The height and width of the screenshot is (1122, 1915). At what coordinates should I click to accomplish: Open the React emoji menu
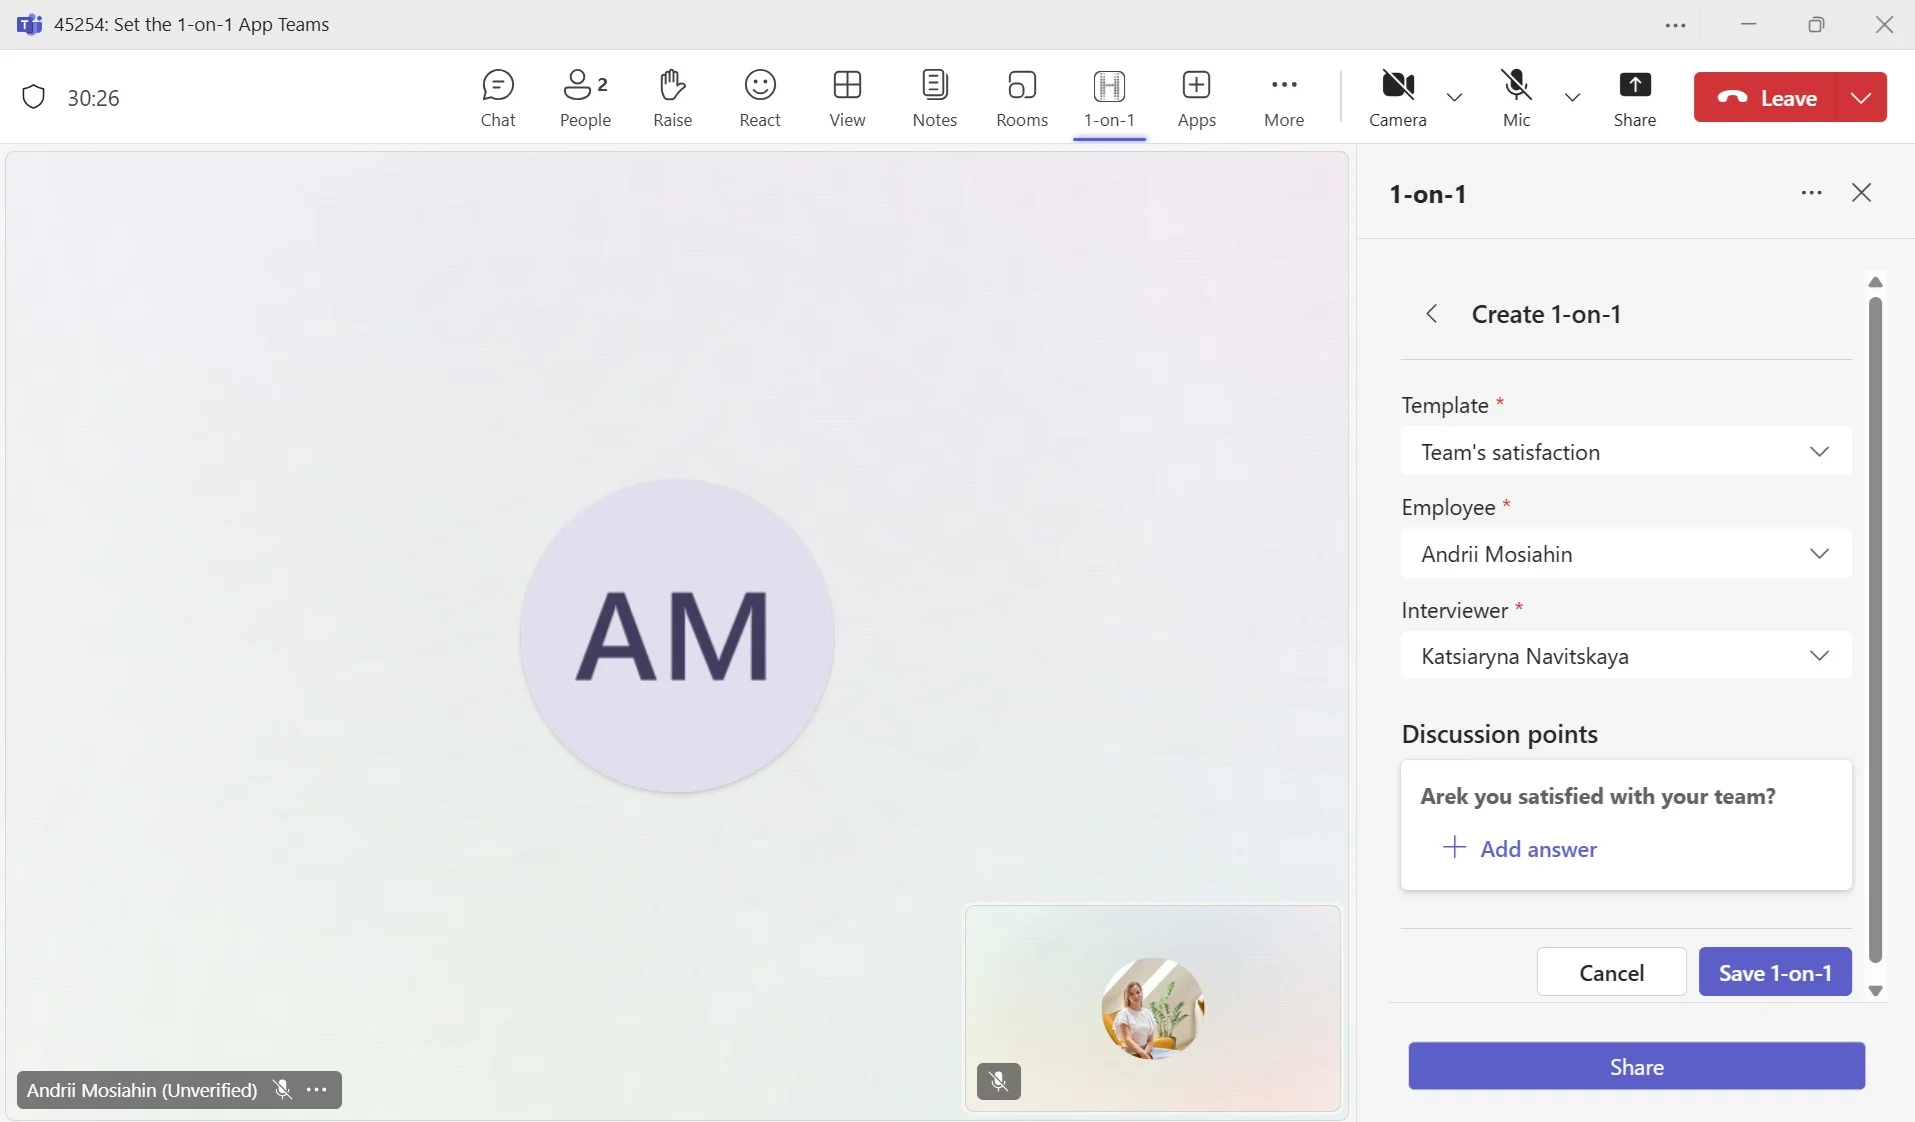(x=759, y=98)
